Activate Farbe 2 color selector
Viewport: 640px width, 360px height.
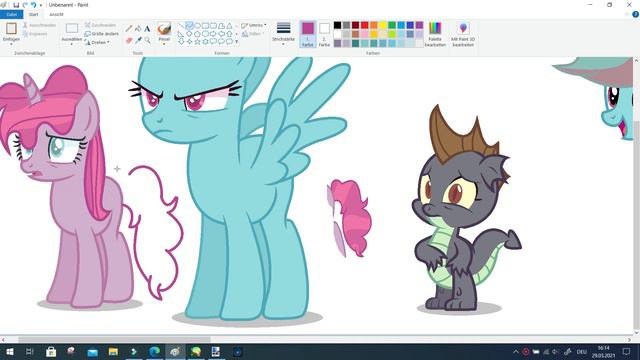[x=324, y=34]
